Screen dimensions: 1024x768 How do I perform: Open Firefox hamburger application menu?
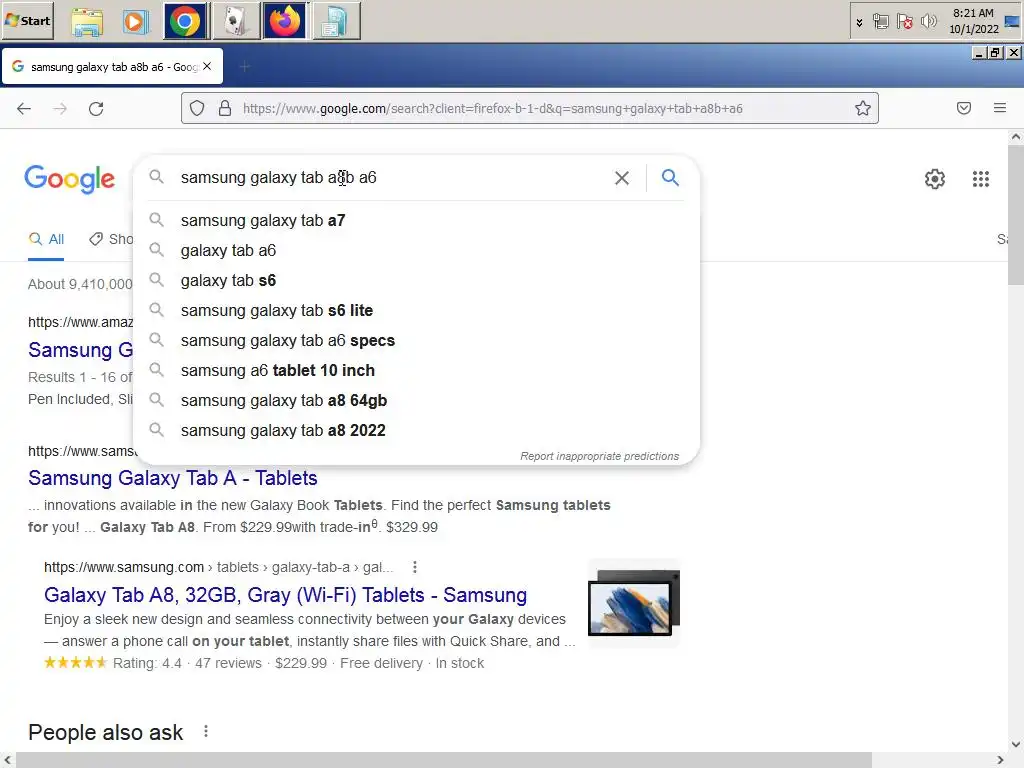pyautogui.click(x=1000, y=108)
